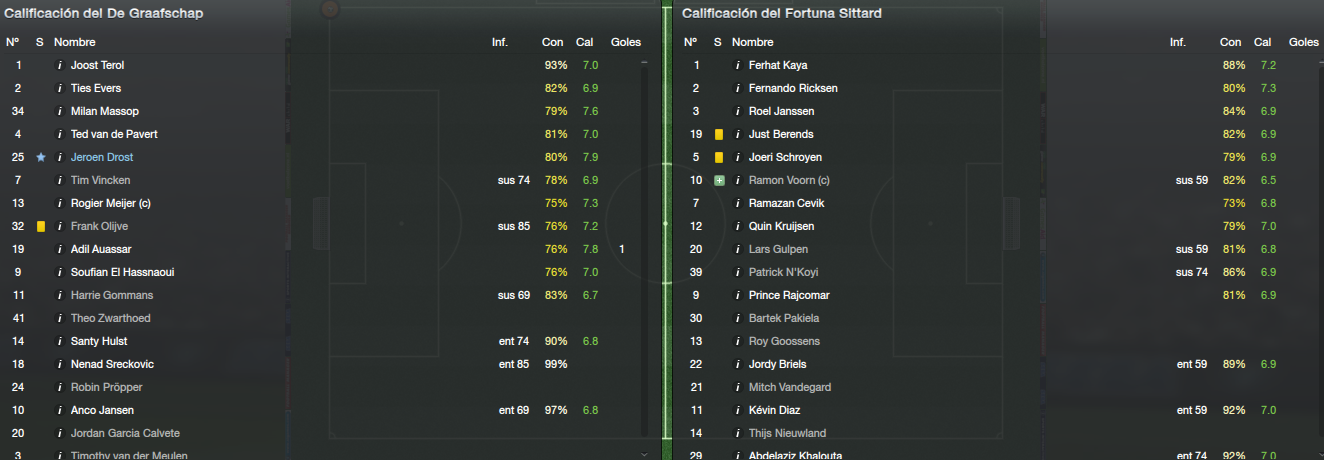Sort De Graafschap list by Cal column
This screenshot has height=460, width=1324.
[585, 42]
